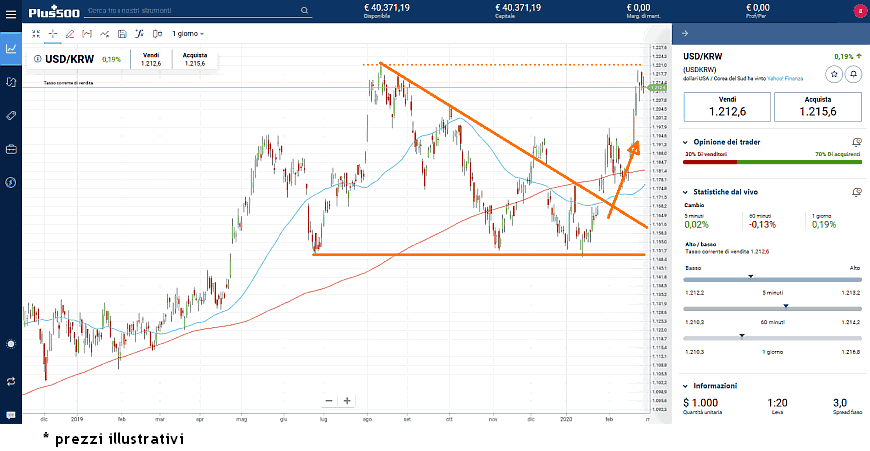Screen dimensions: 870x451
Task: Toggle the light/dark theme icon in sidebar
Action: (x=11, y=343)
